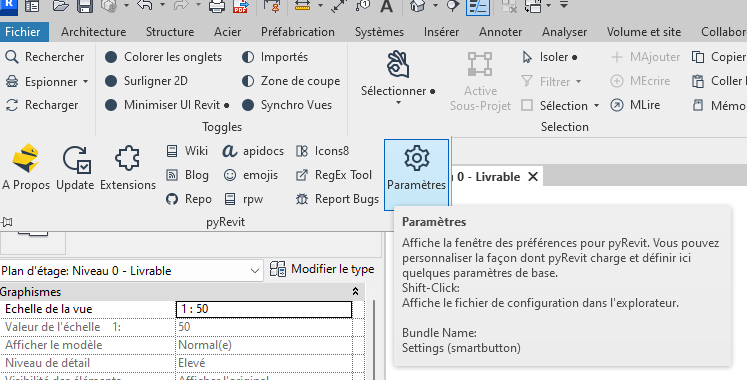Toggle Importés visibility
747x380 pixels.
pyautogui.click(x=274, y=57)
